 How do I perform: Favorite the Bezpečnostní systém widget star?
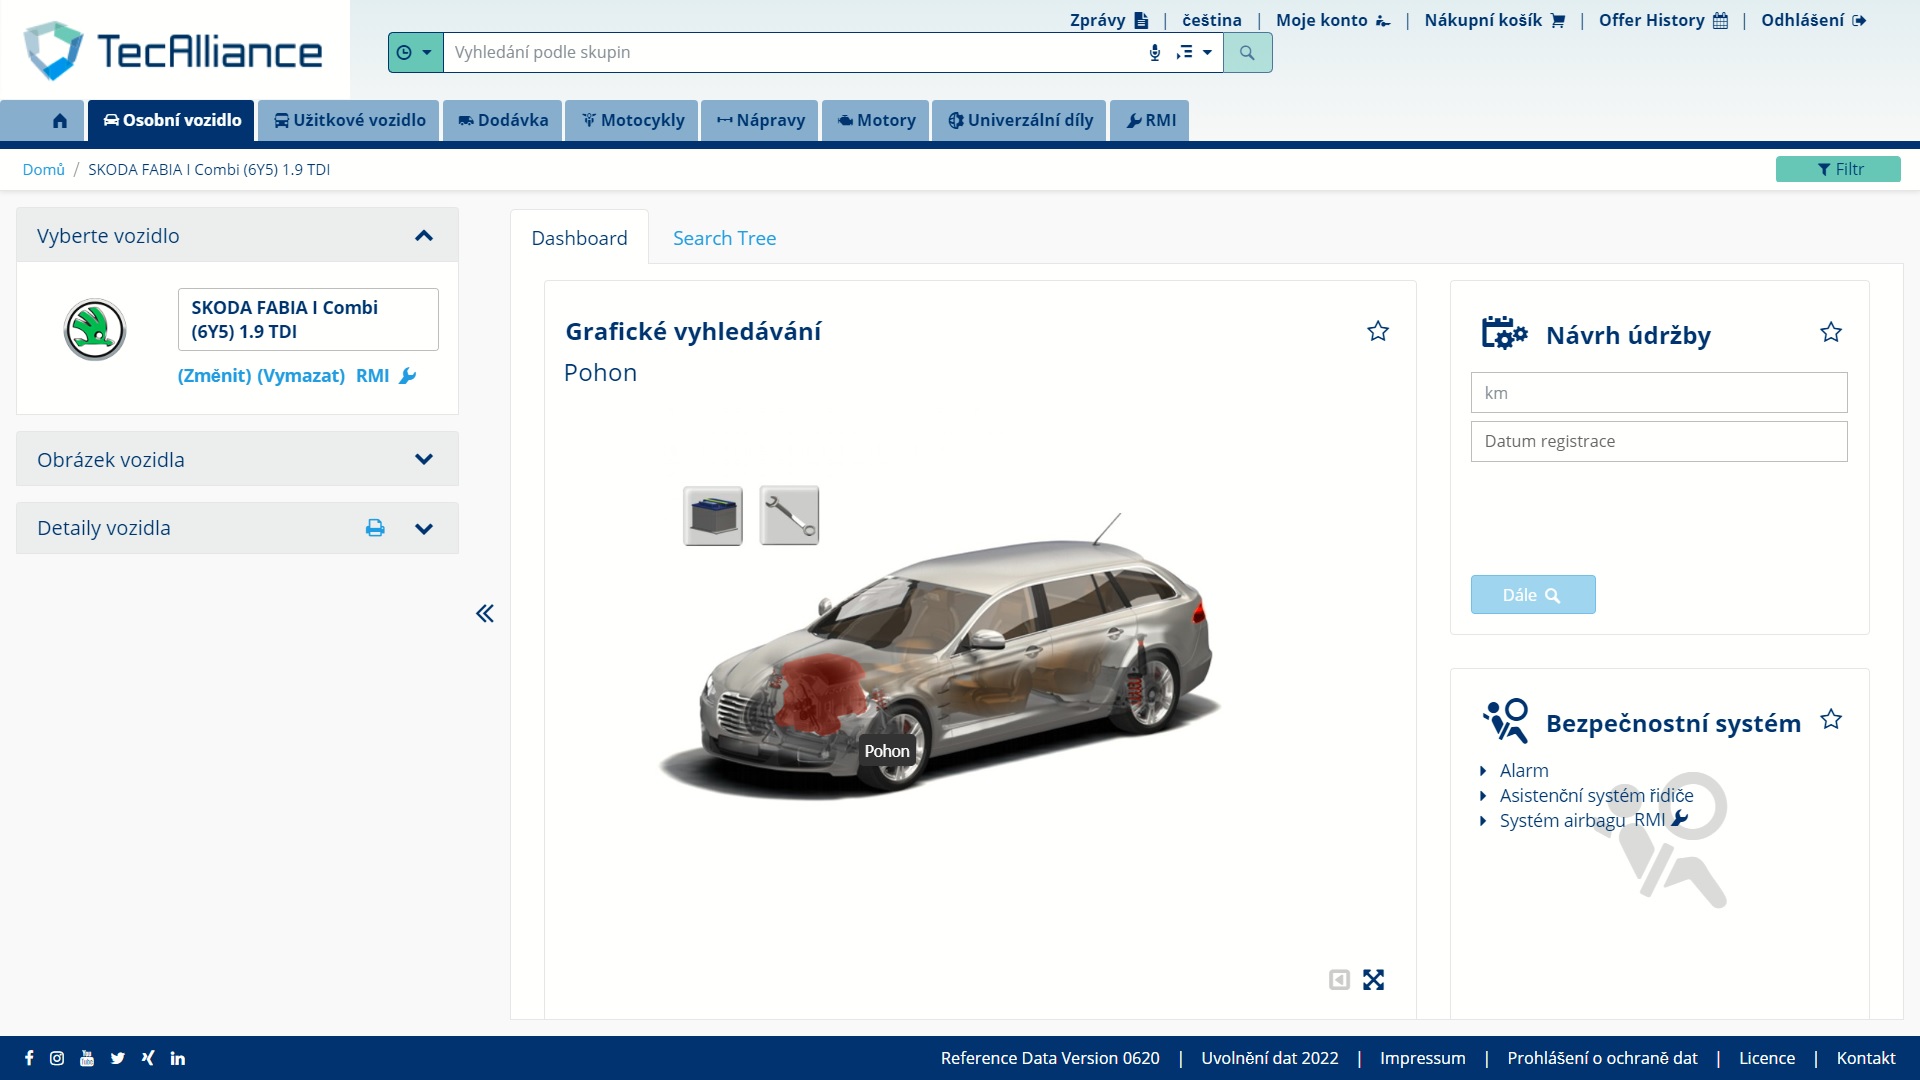(x=1831, y=719)
